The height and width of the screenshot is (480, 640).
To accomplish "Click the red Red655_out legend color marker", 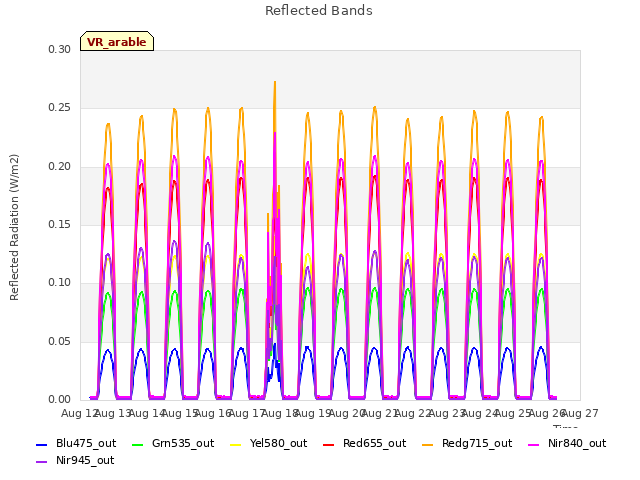I will coord(329,444).
